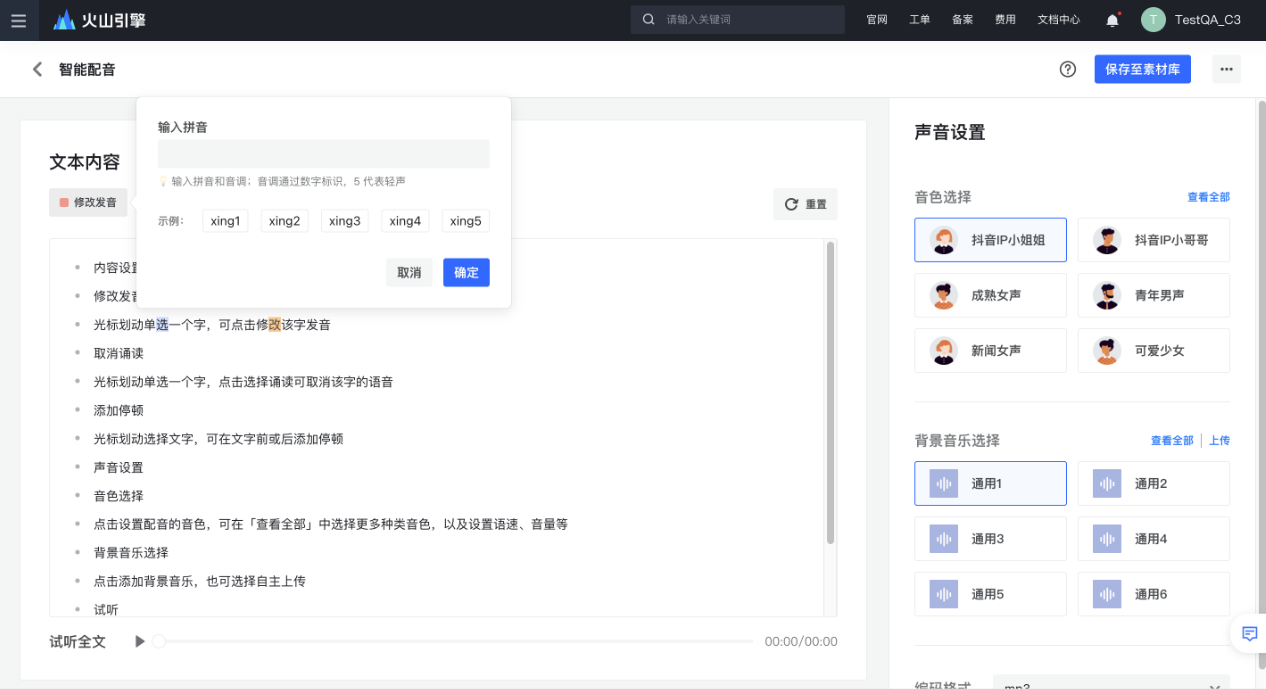Click the 保存至素材库 button
The height and width of the screenshot is (689, 1266).
[1142, 69]
